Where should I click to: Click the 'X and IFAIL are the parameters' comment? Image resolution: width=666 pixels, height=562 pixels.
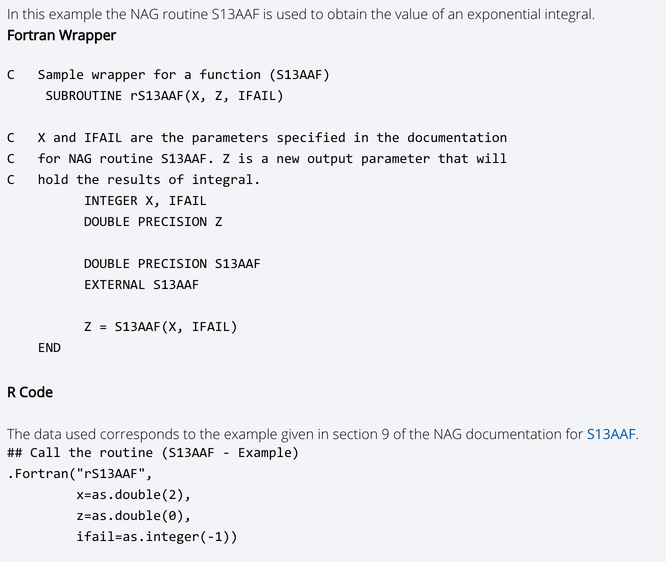tap(257, 138)
